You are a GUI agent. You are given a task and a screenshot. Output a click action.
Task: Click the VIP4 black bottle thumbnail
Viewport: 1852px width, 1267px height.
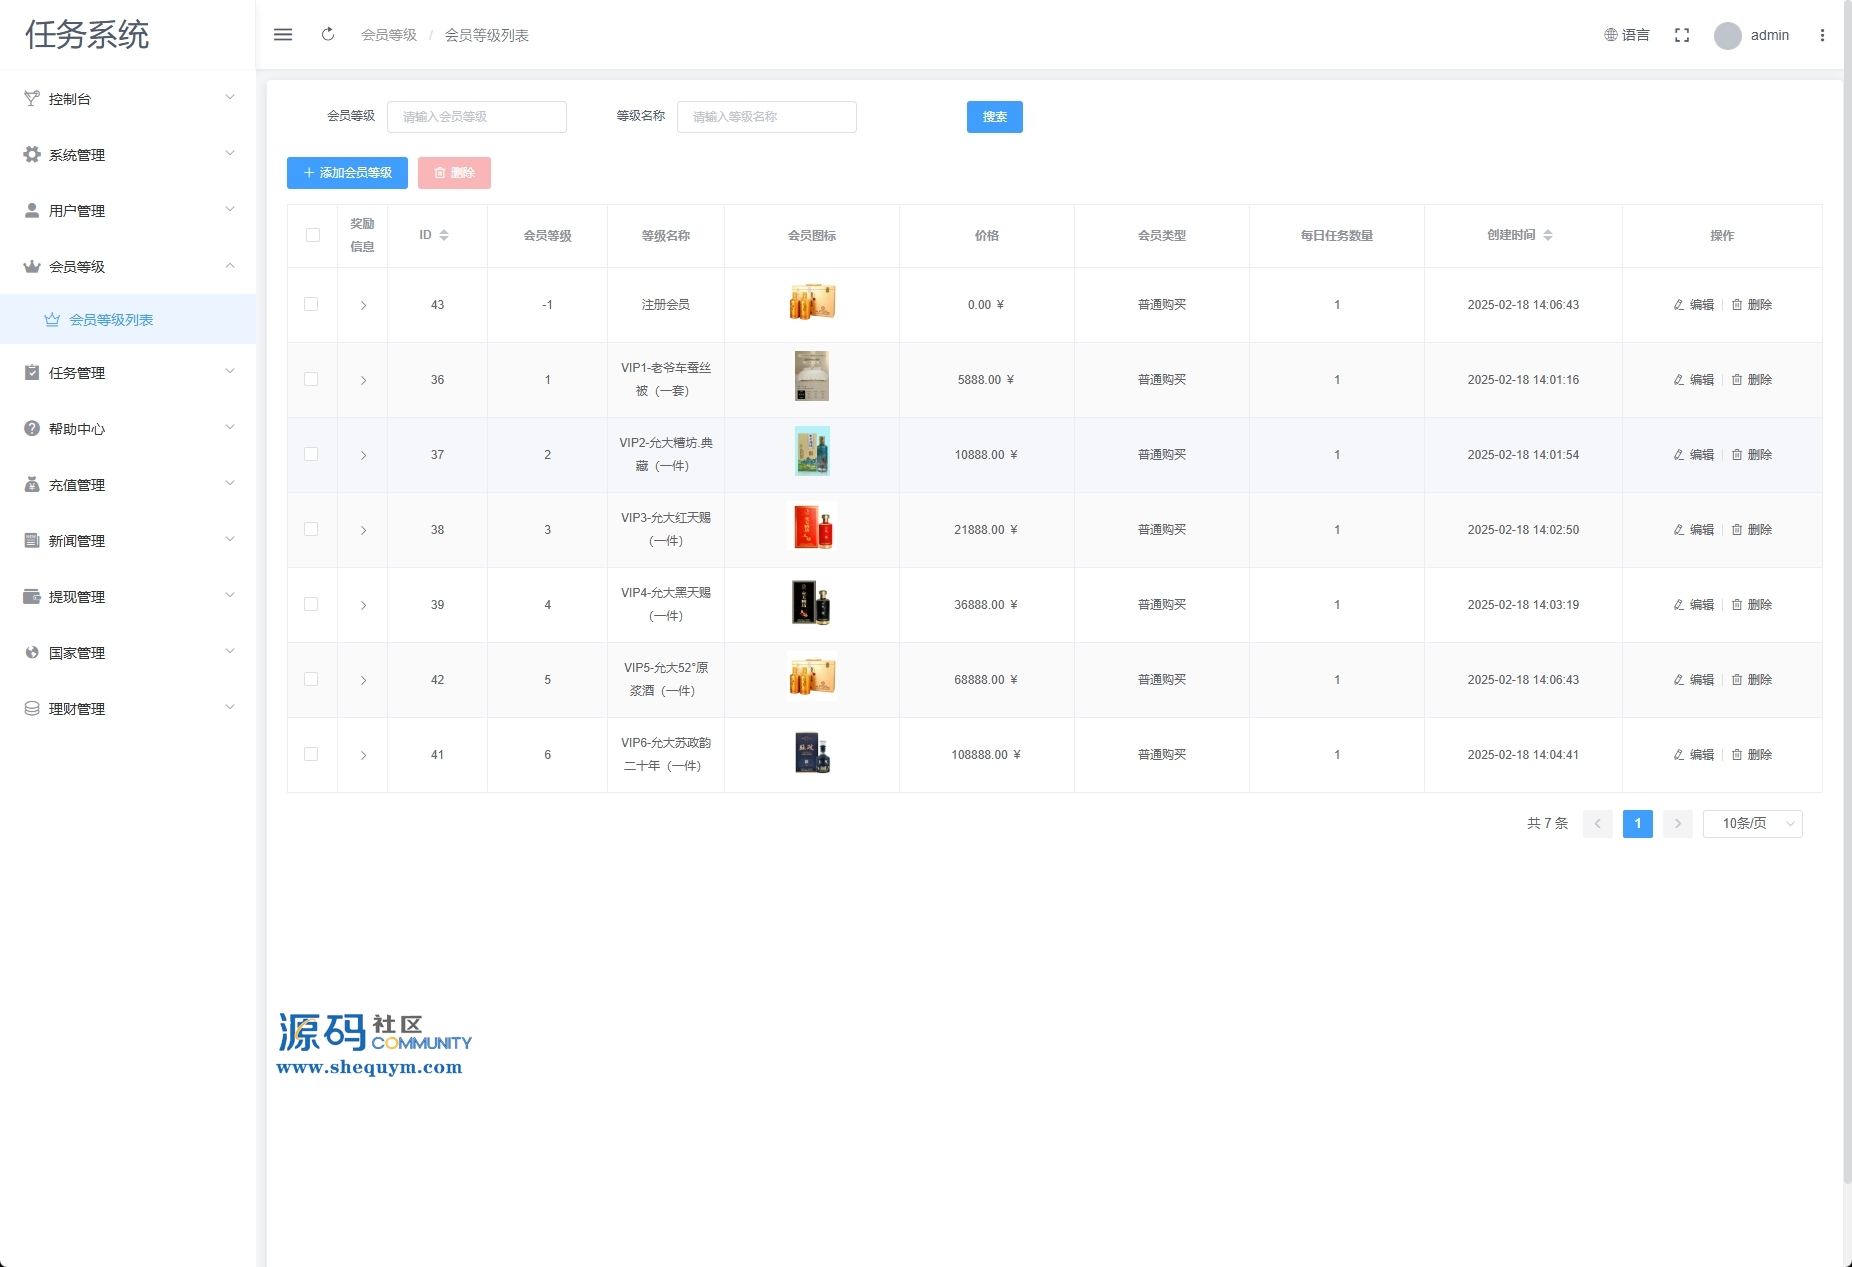pos(811,604)
